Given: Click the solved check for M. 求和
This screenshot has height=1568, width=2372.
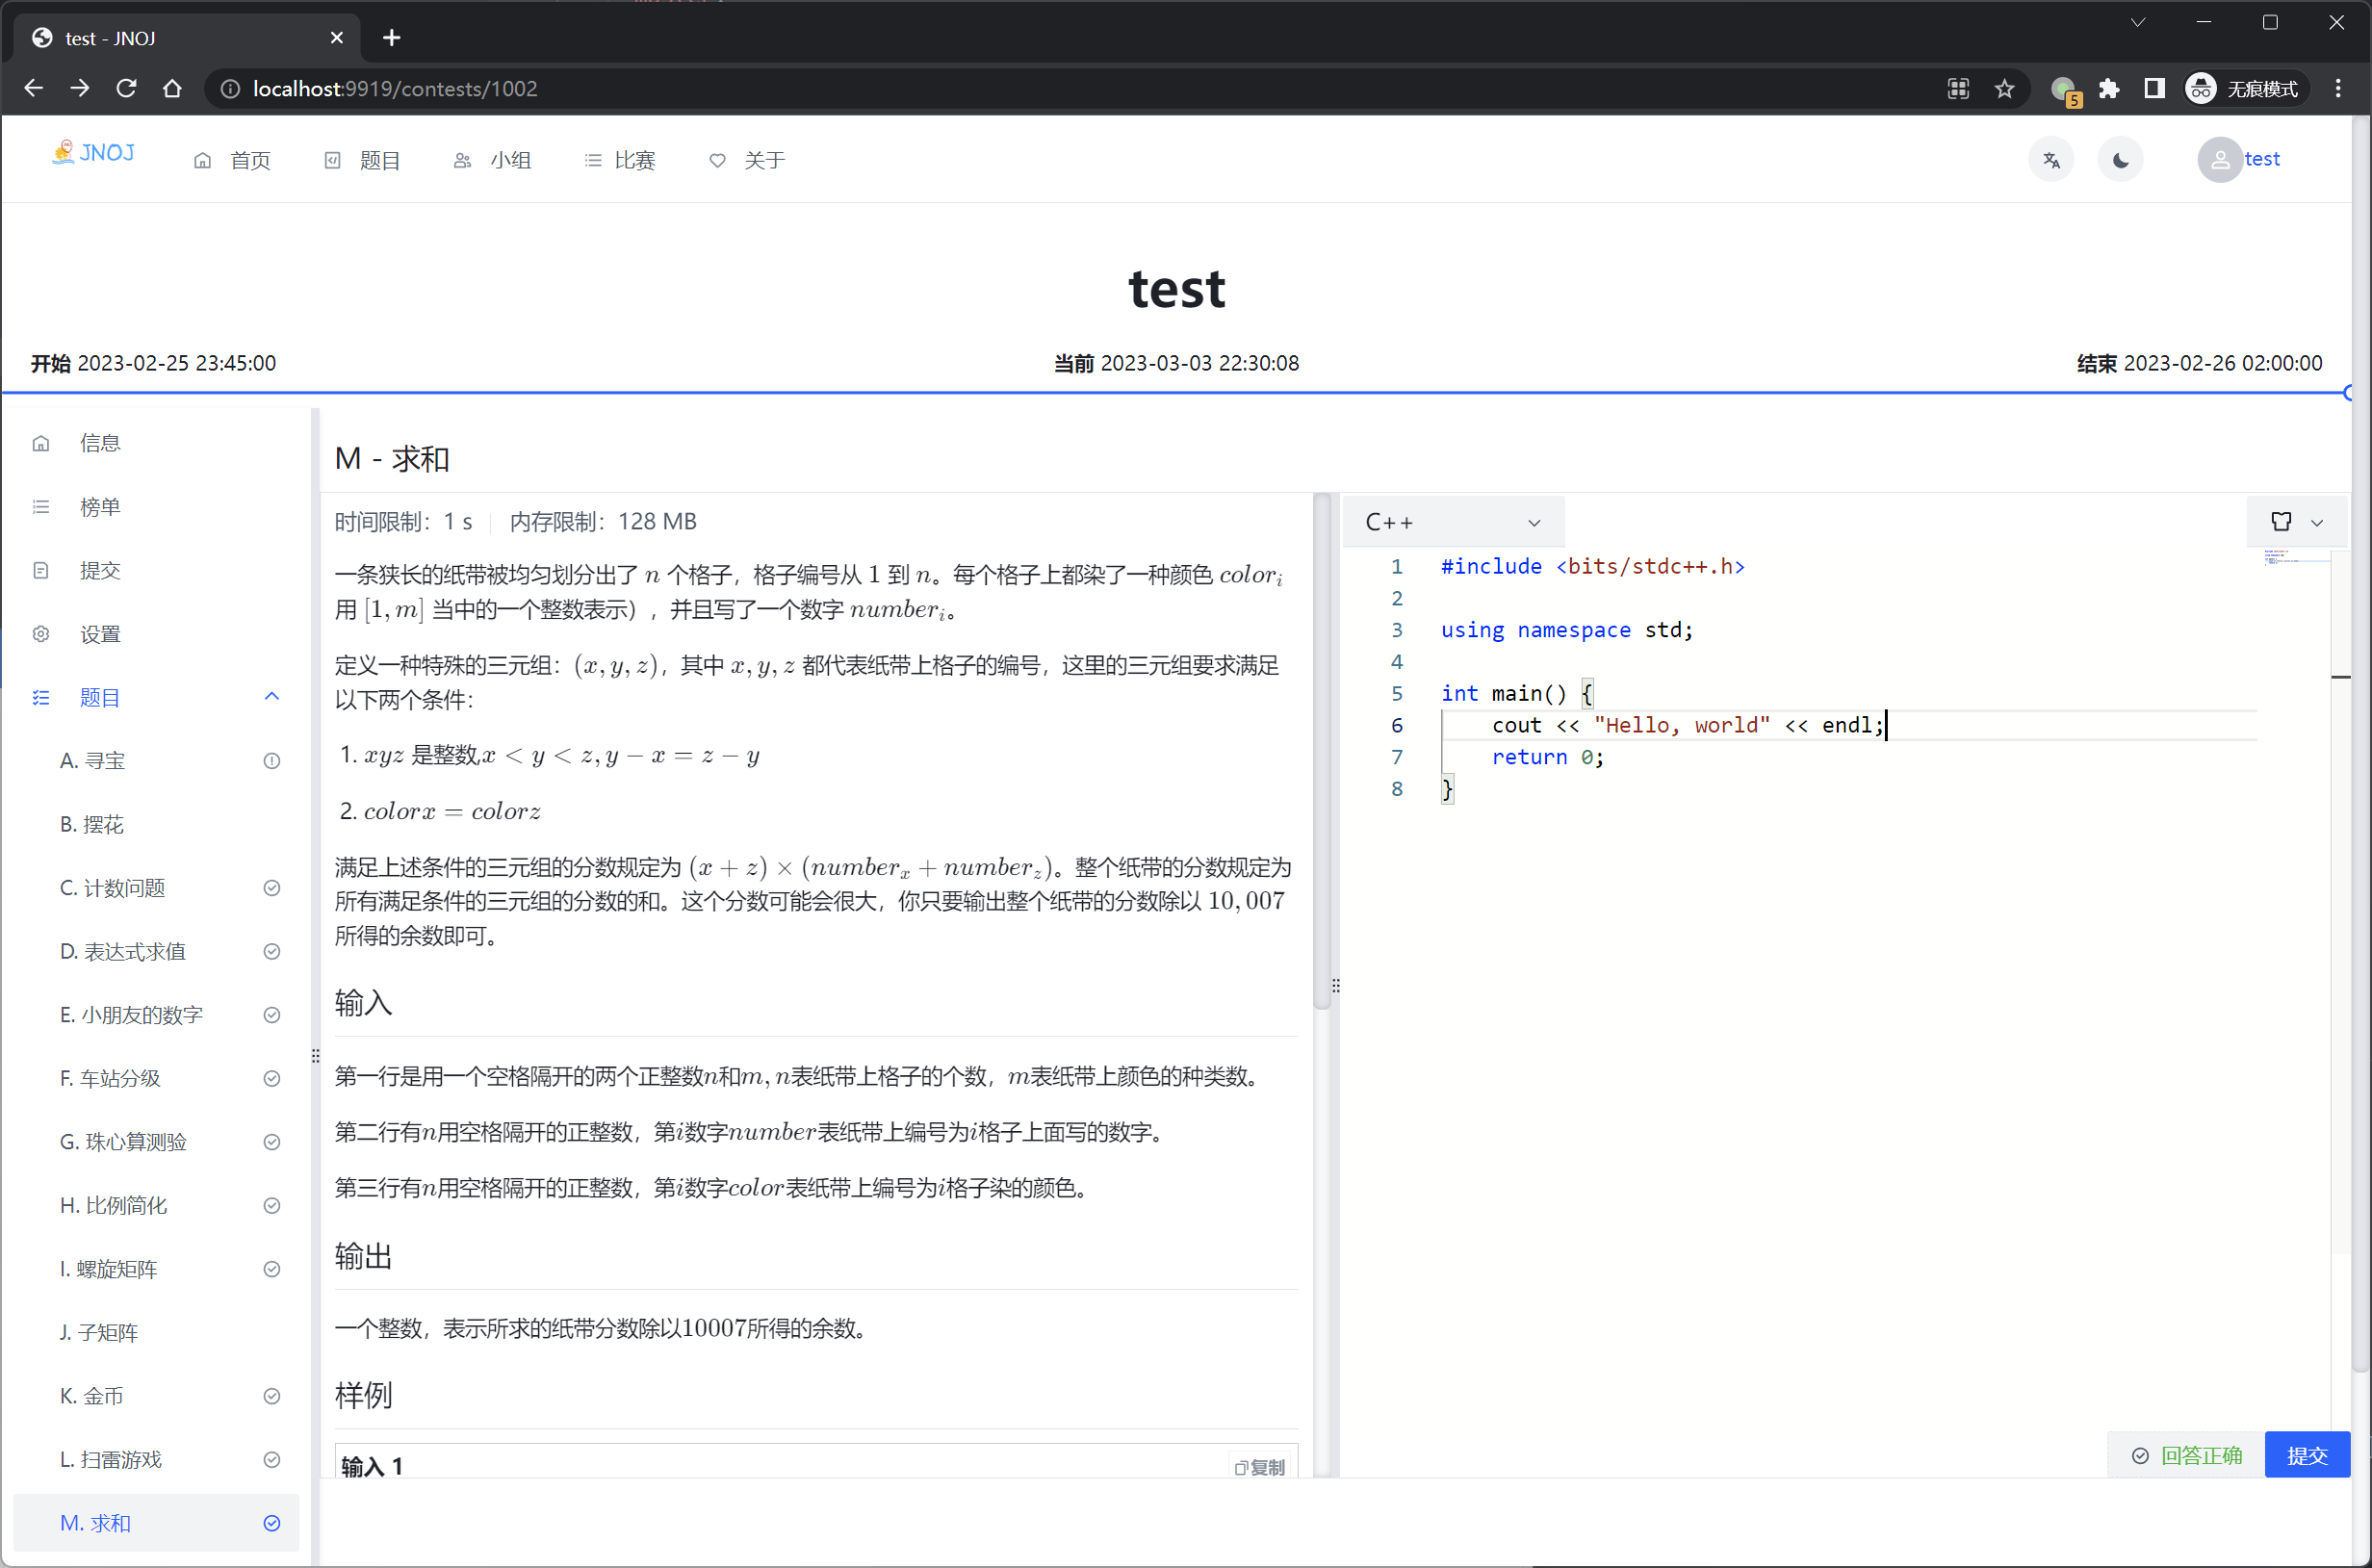Looking at the screenshot, I should point(271,1523).
